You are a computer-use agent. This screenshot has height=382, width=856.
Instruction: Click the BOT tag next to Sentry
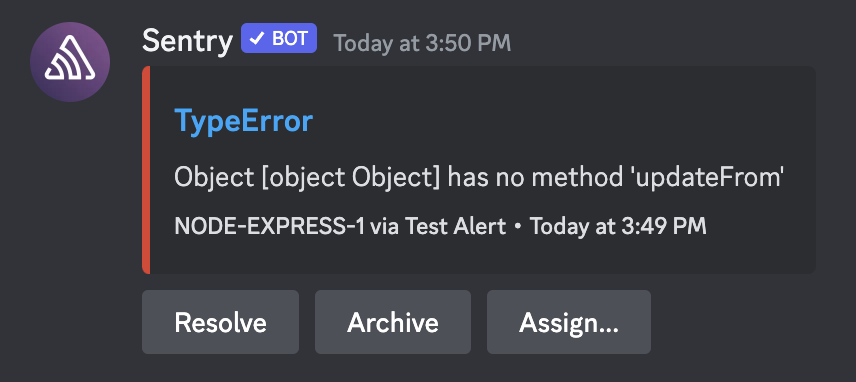click(x=279, y=38)
